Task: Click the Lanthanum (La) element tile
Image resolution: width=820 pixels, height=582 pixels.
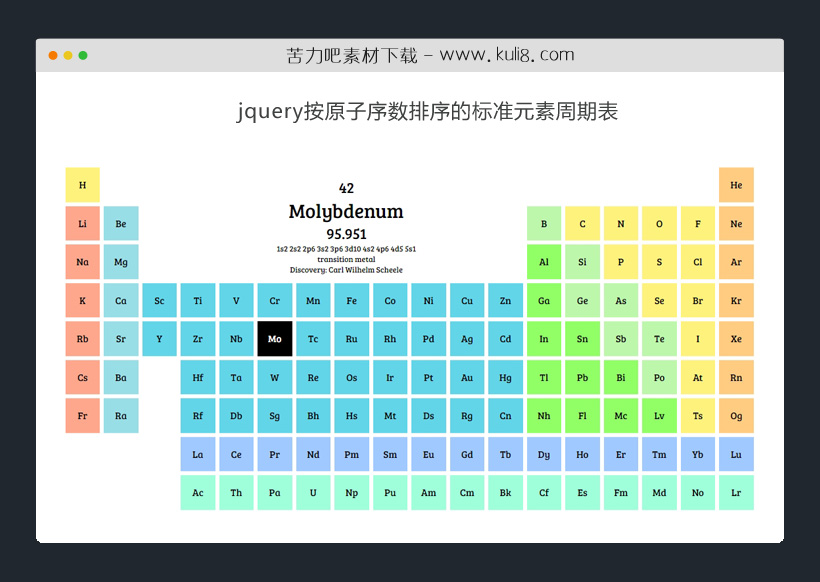Action: (x=198, y=454)
